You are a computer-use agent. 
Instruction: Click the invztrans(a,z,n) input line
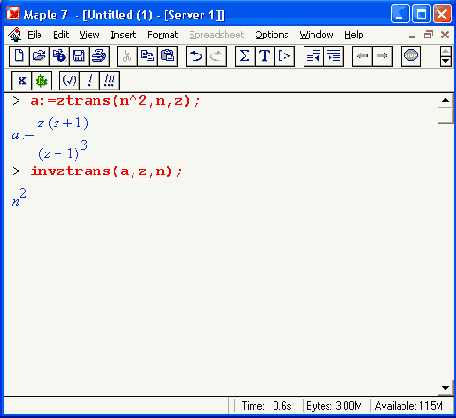click(106, 171)
